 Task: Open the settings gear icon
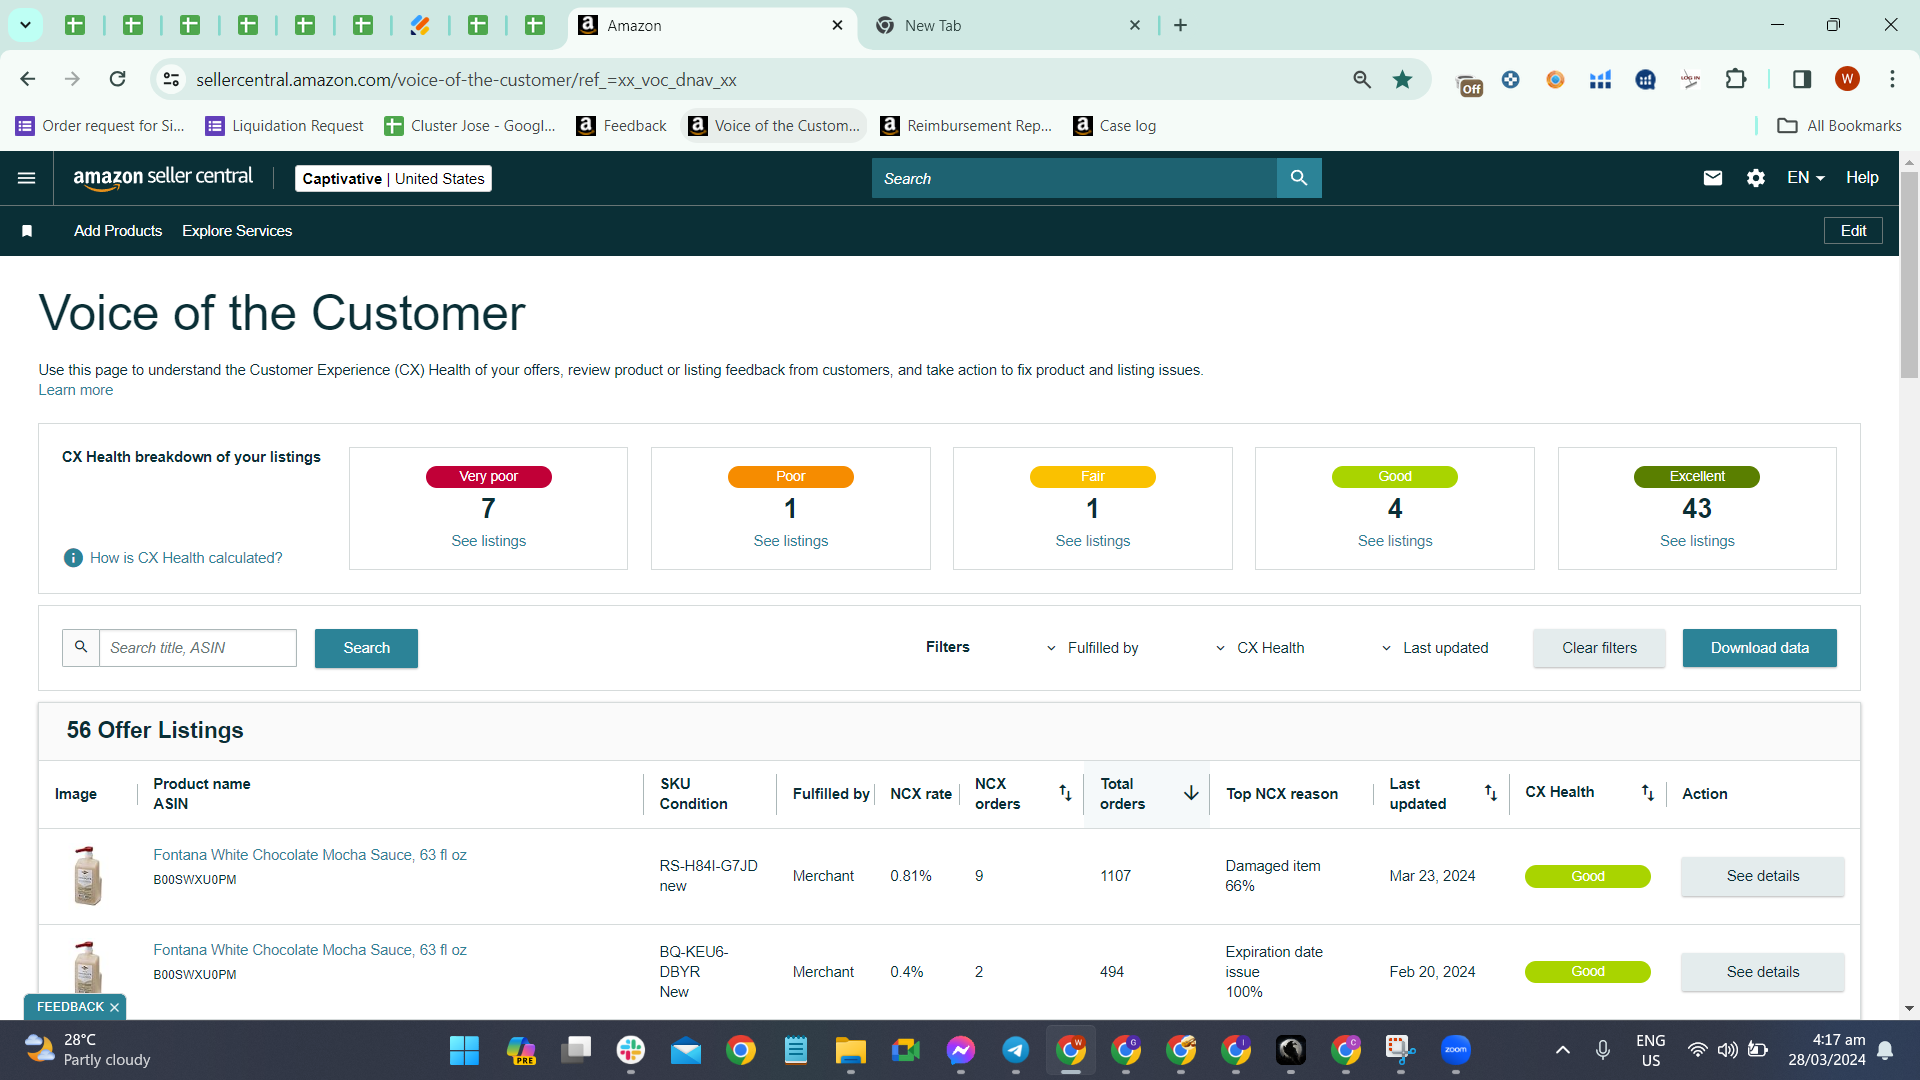coord(1756,178)
